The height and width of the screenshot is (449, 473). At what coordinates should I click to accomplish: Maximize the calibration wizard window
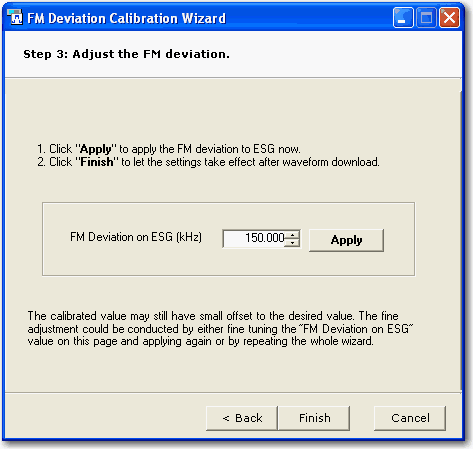(426, 18)
